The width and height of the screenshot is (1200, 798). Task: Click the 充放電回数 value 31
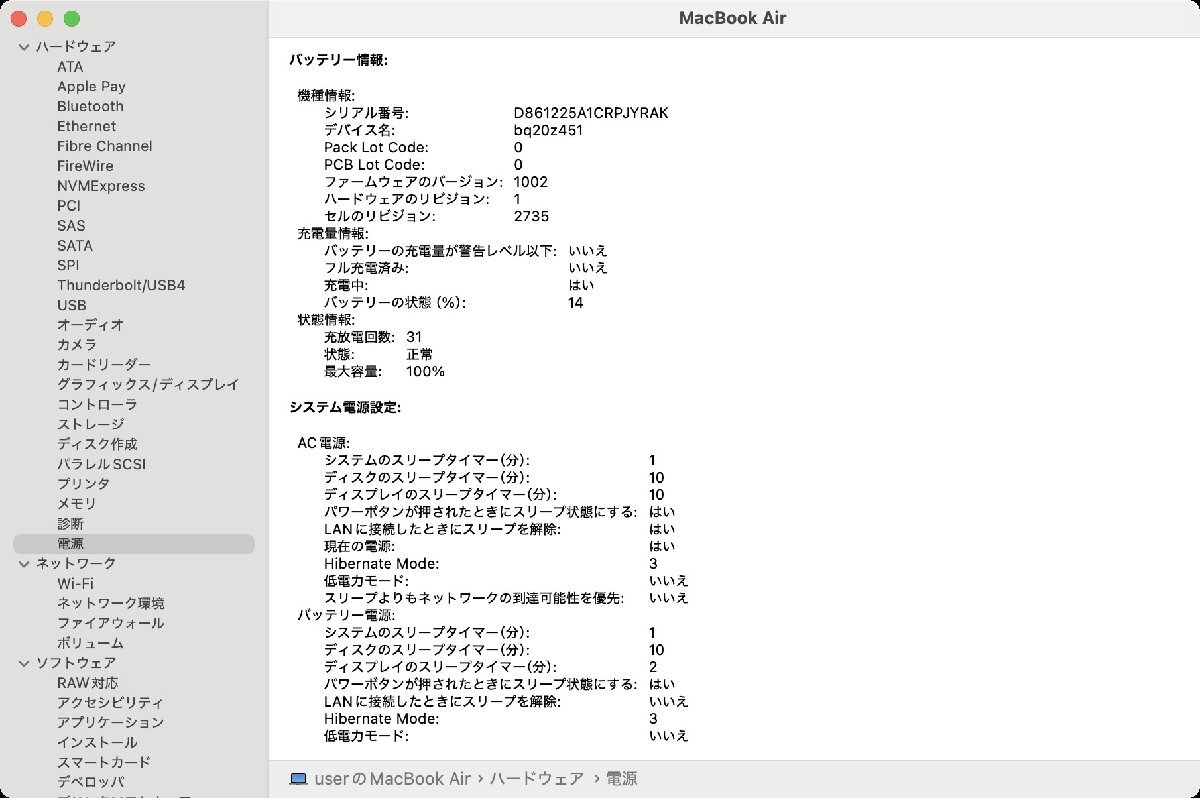pos(414,337)
